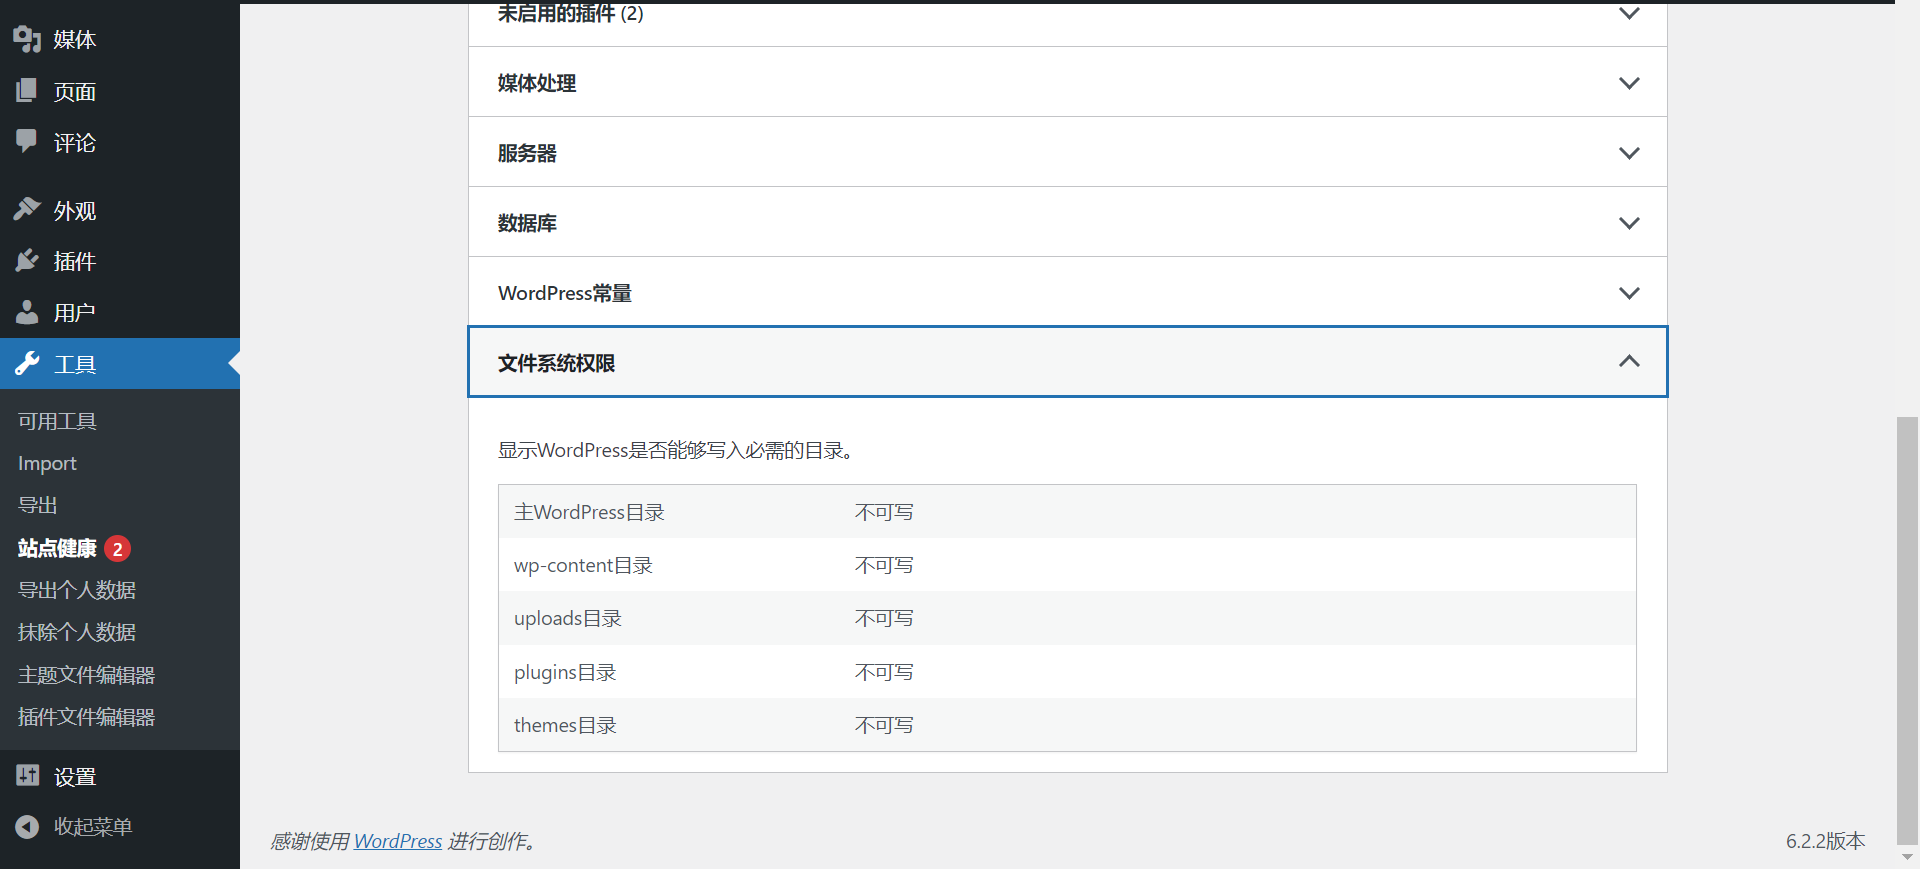Click the 收起菜单 label
1920x869 pixels.
(x=93, y=827)
